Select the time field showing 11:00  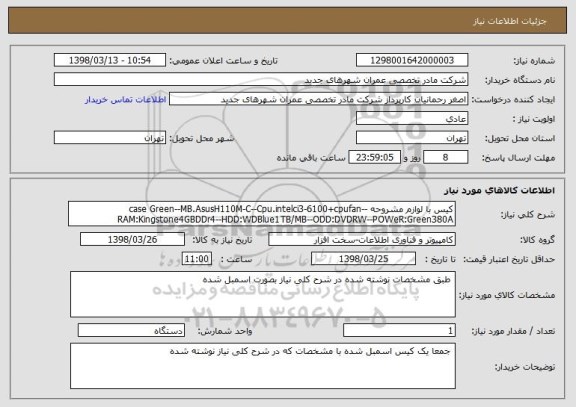pyautogui.click(x=197, y=259)
